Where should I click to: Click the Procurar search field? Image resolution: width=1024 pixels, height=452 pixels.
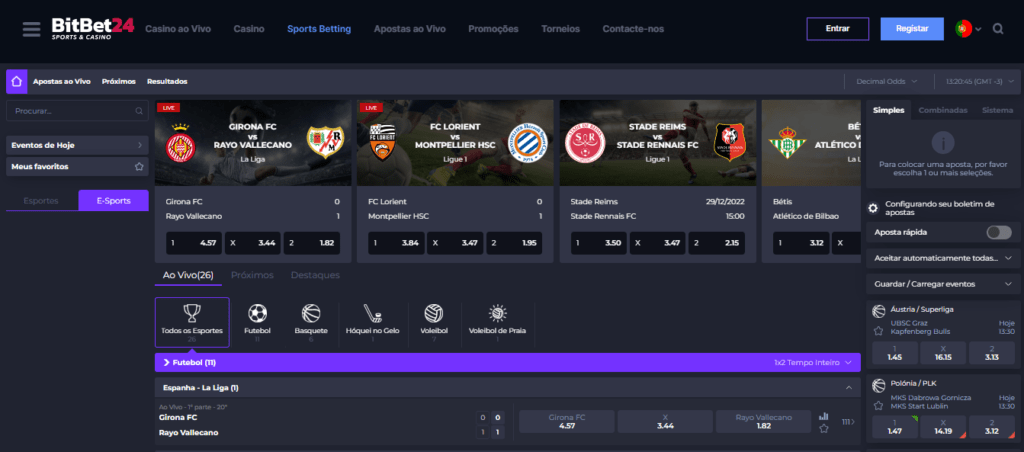tap(77, 111)
